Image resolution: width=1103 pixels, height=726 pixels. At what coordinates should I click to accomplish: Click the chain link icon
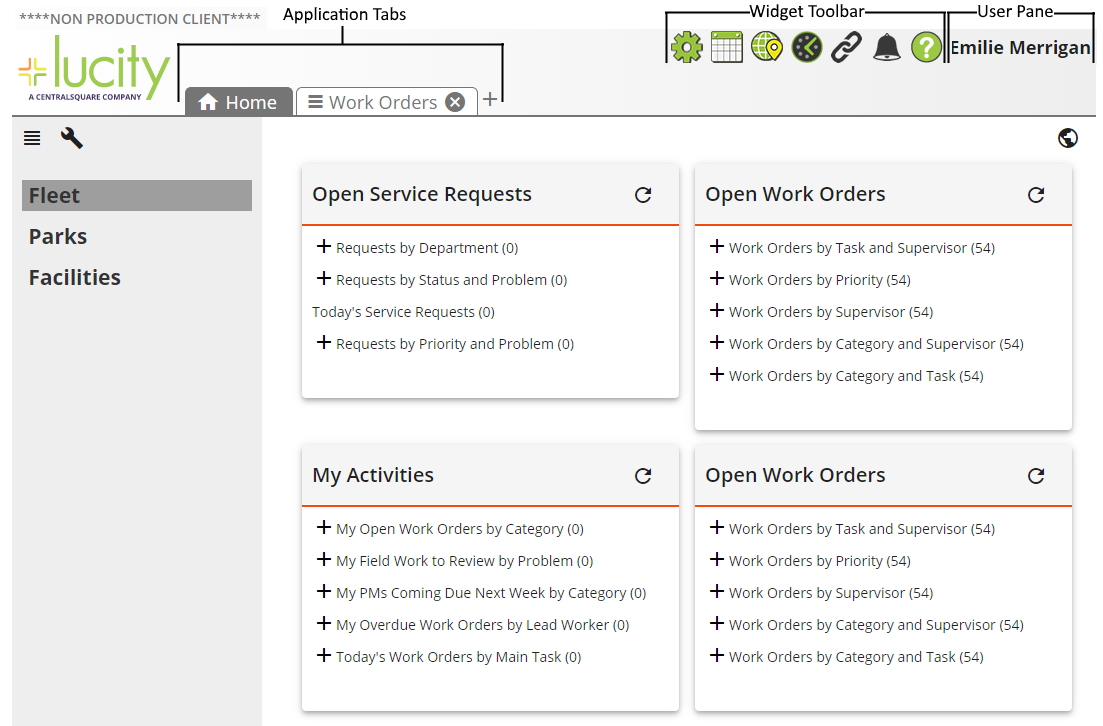click(847, 47)
